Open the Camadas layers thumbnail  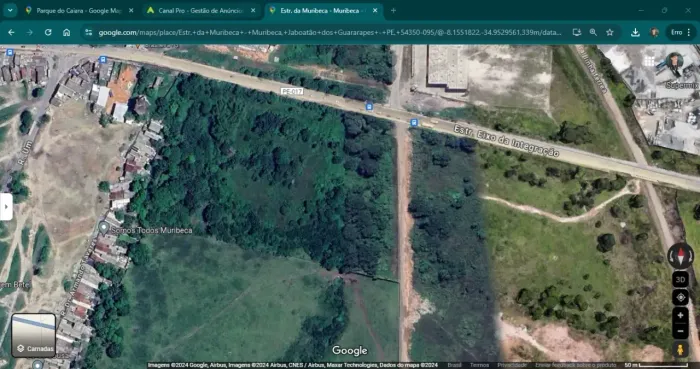34,335
